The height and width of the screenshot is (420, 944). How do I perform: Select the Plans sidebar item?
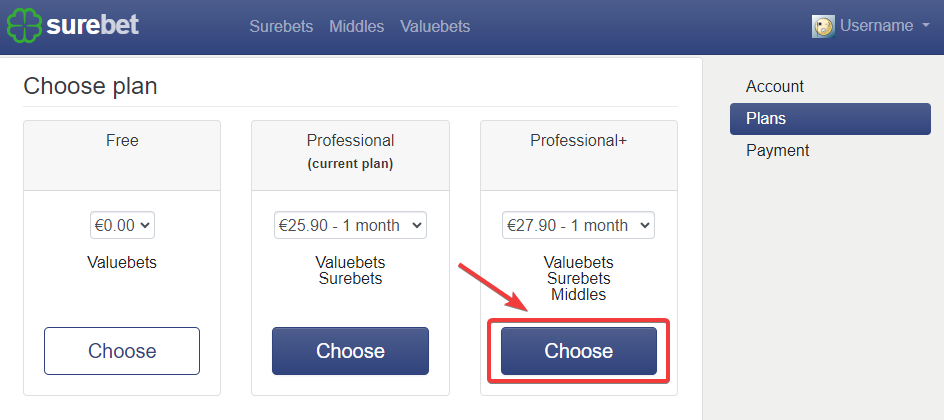click(x=830, y=119)
